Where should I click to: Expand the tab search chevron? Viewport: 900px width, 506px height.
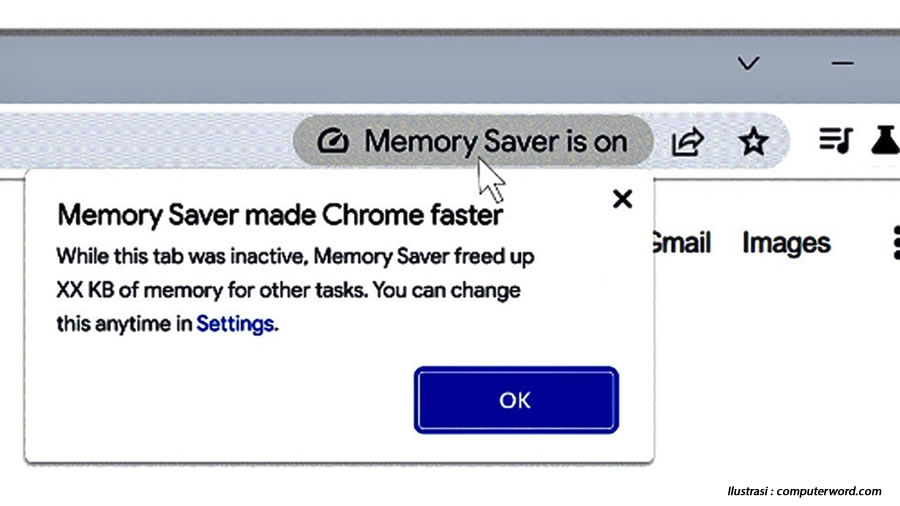pyautogui.click(x=748, y=63)
